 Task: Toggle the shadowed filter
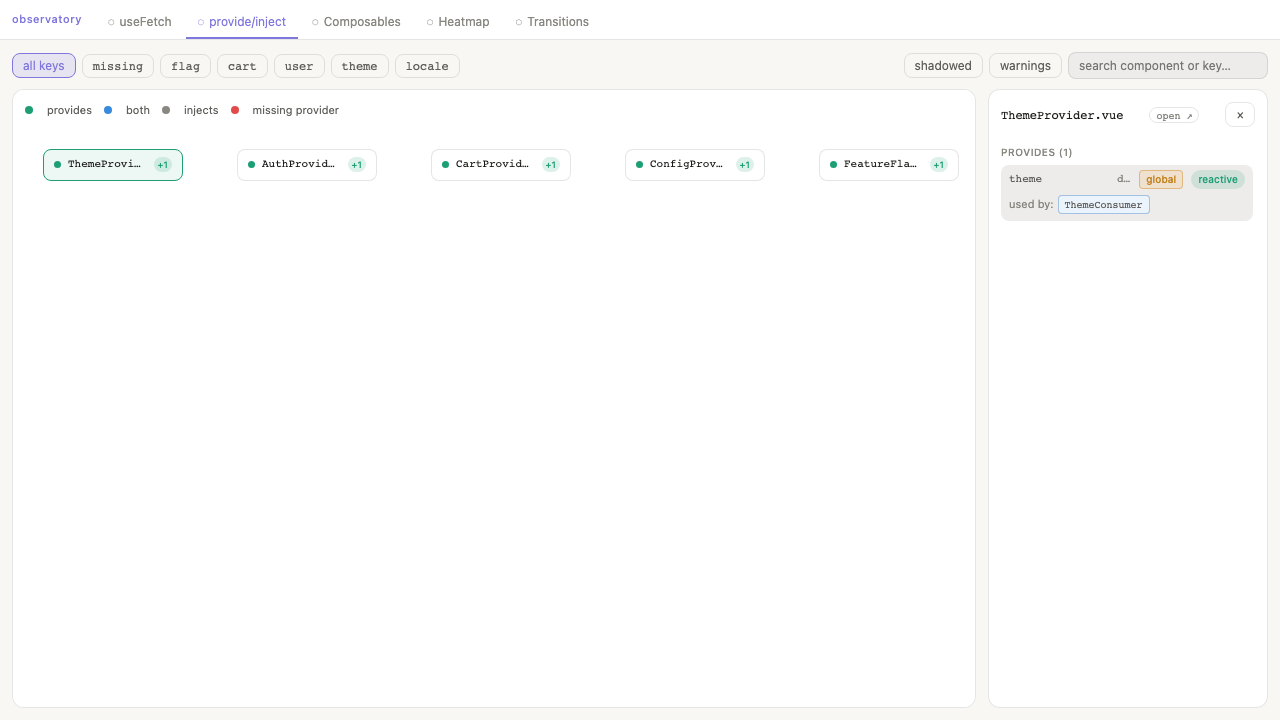(x=942, y=66)
